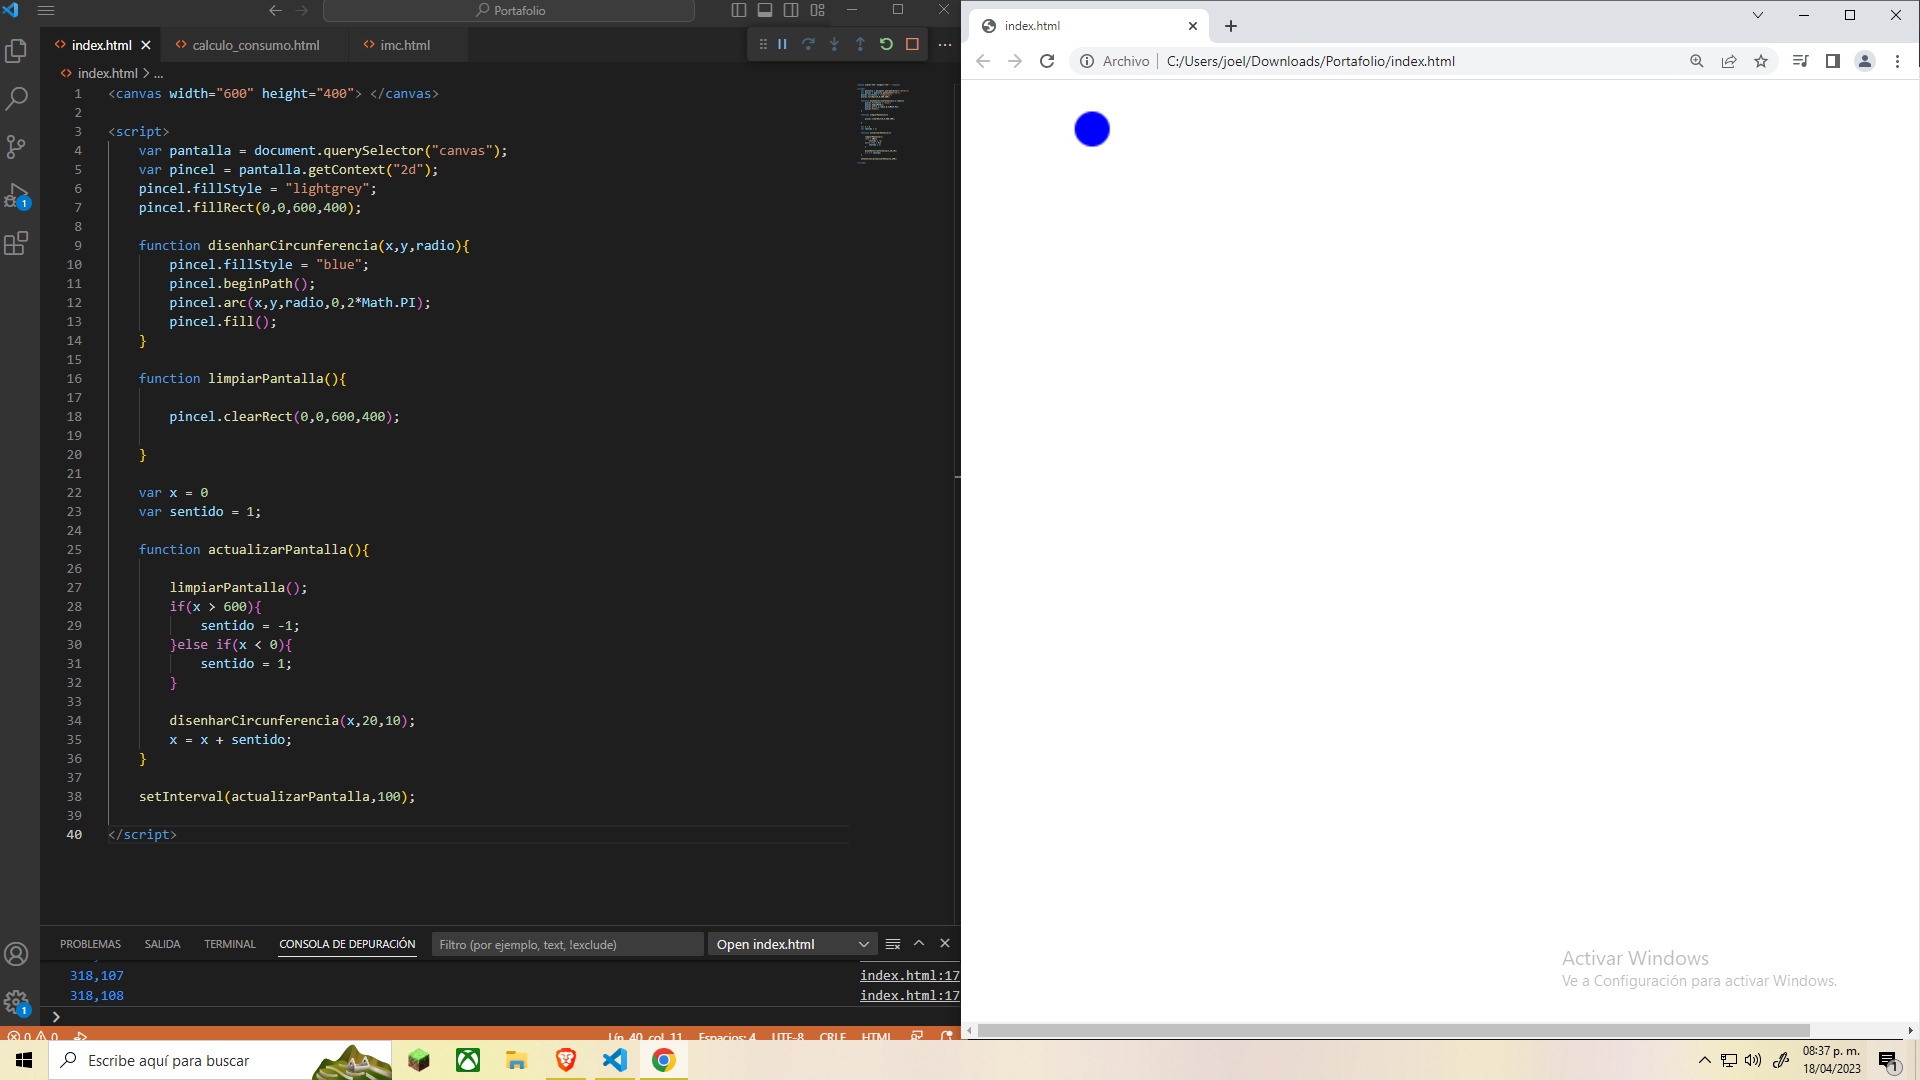Open Chrome zoom control
1920x1080 pixels.
1697,61
